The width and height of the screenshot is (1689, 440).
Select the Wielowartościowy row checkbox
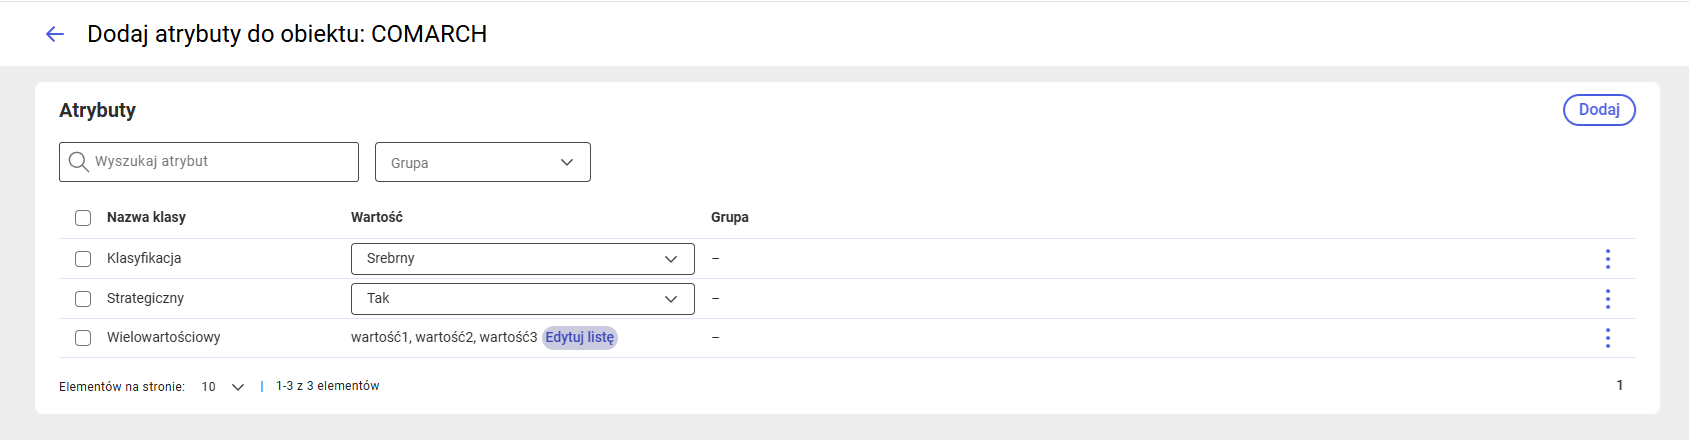(83, 338)
